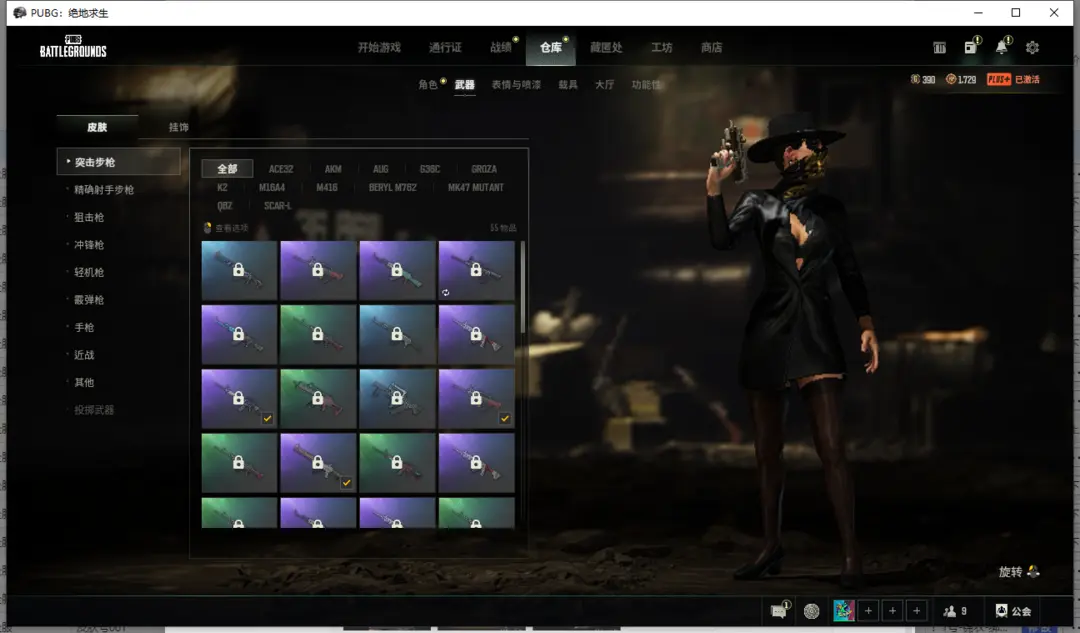
Task: Click the PUBG app icon in title bar
Action: [x=19, y=12]
